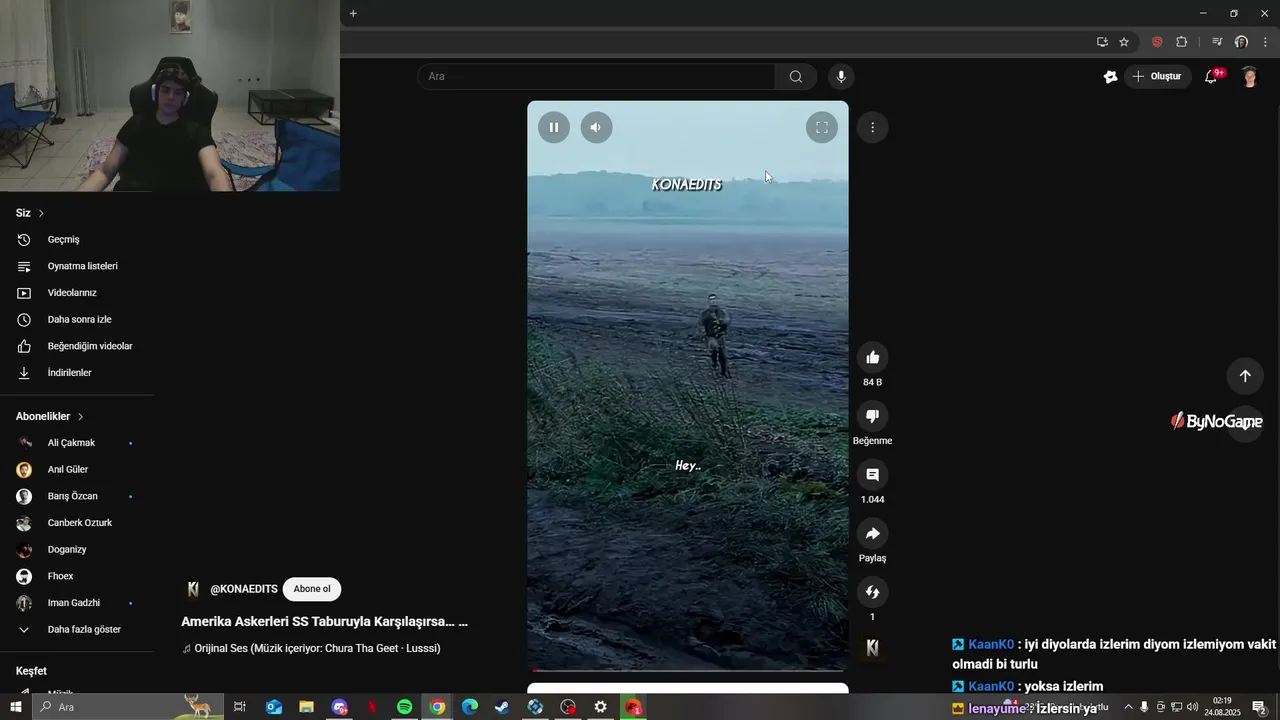The width and height of the screenshot is (1280, 720).
Task: Open Microsoft Edge from the taskbar
Action: 470,707
